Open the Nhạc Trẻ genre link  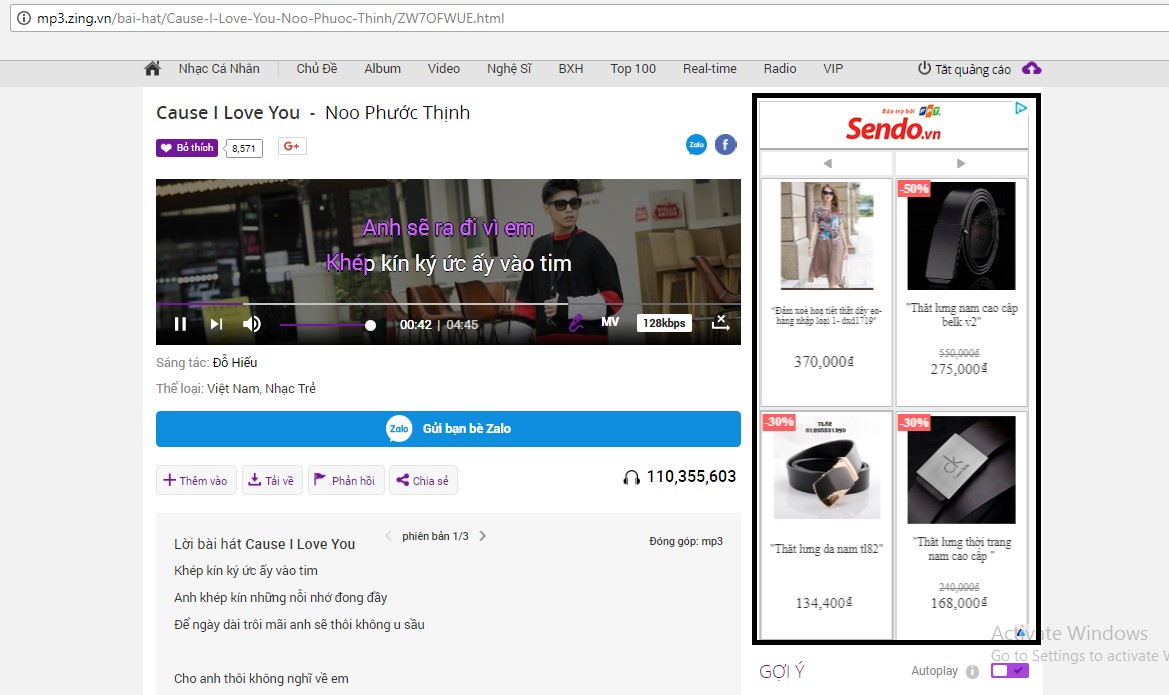291,389
